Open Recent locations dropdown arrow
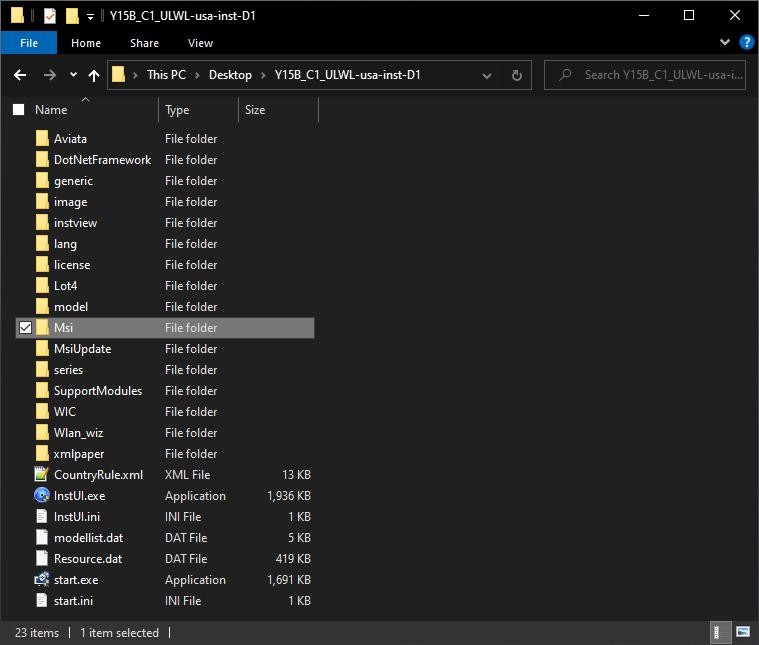759x645 pixels. (x=73, y=75)
